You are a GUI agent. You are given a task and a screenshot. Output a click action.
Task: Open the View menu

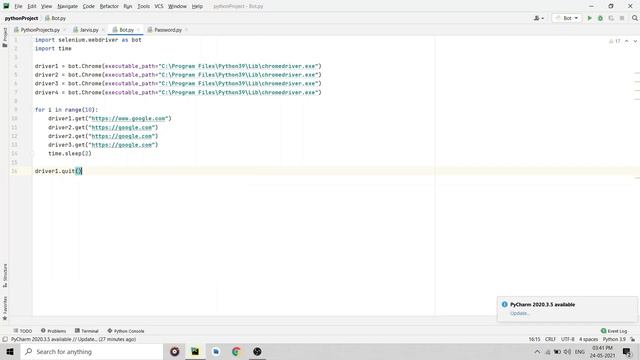(47, 6)
